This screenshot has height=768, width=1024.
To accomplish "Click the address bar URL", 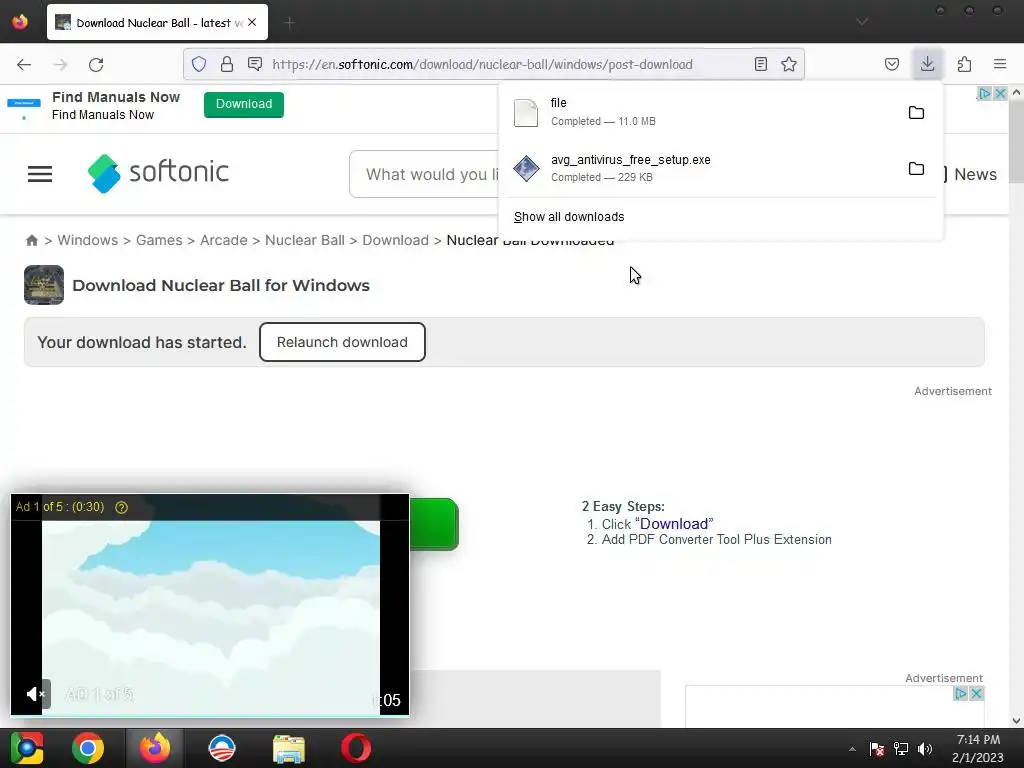I will (482, 64).
